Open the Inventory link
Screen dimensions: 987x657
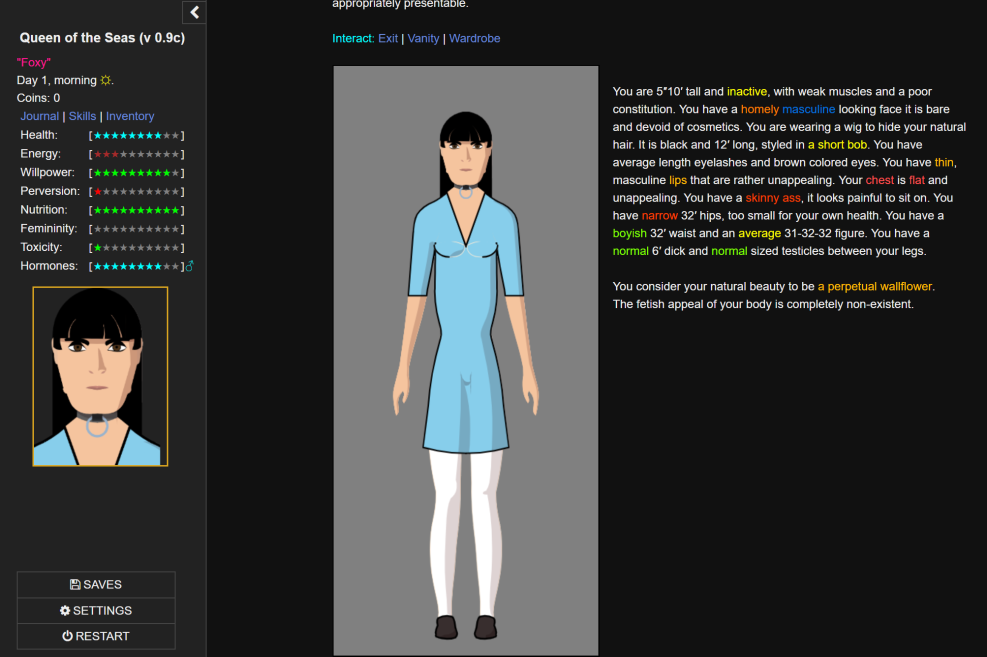[130, 116]
